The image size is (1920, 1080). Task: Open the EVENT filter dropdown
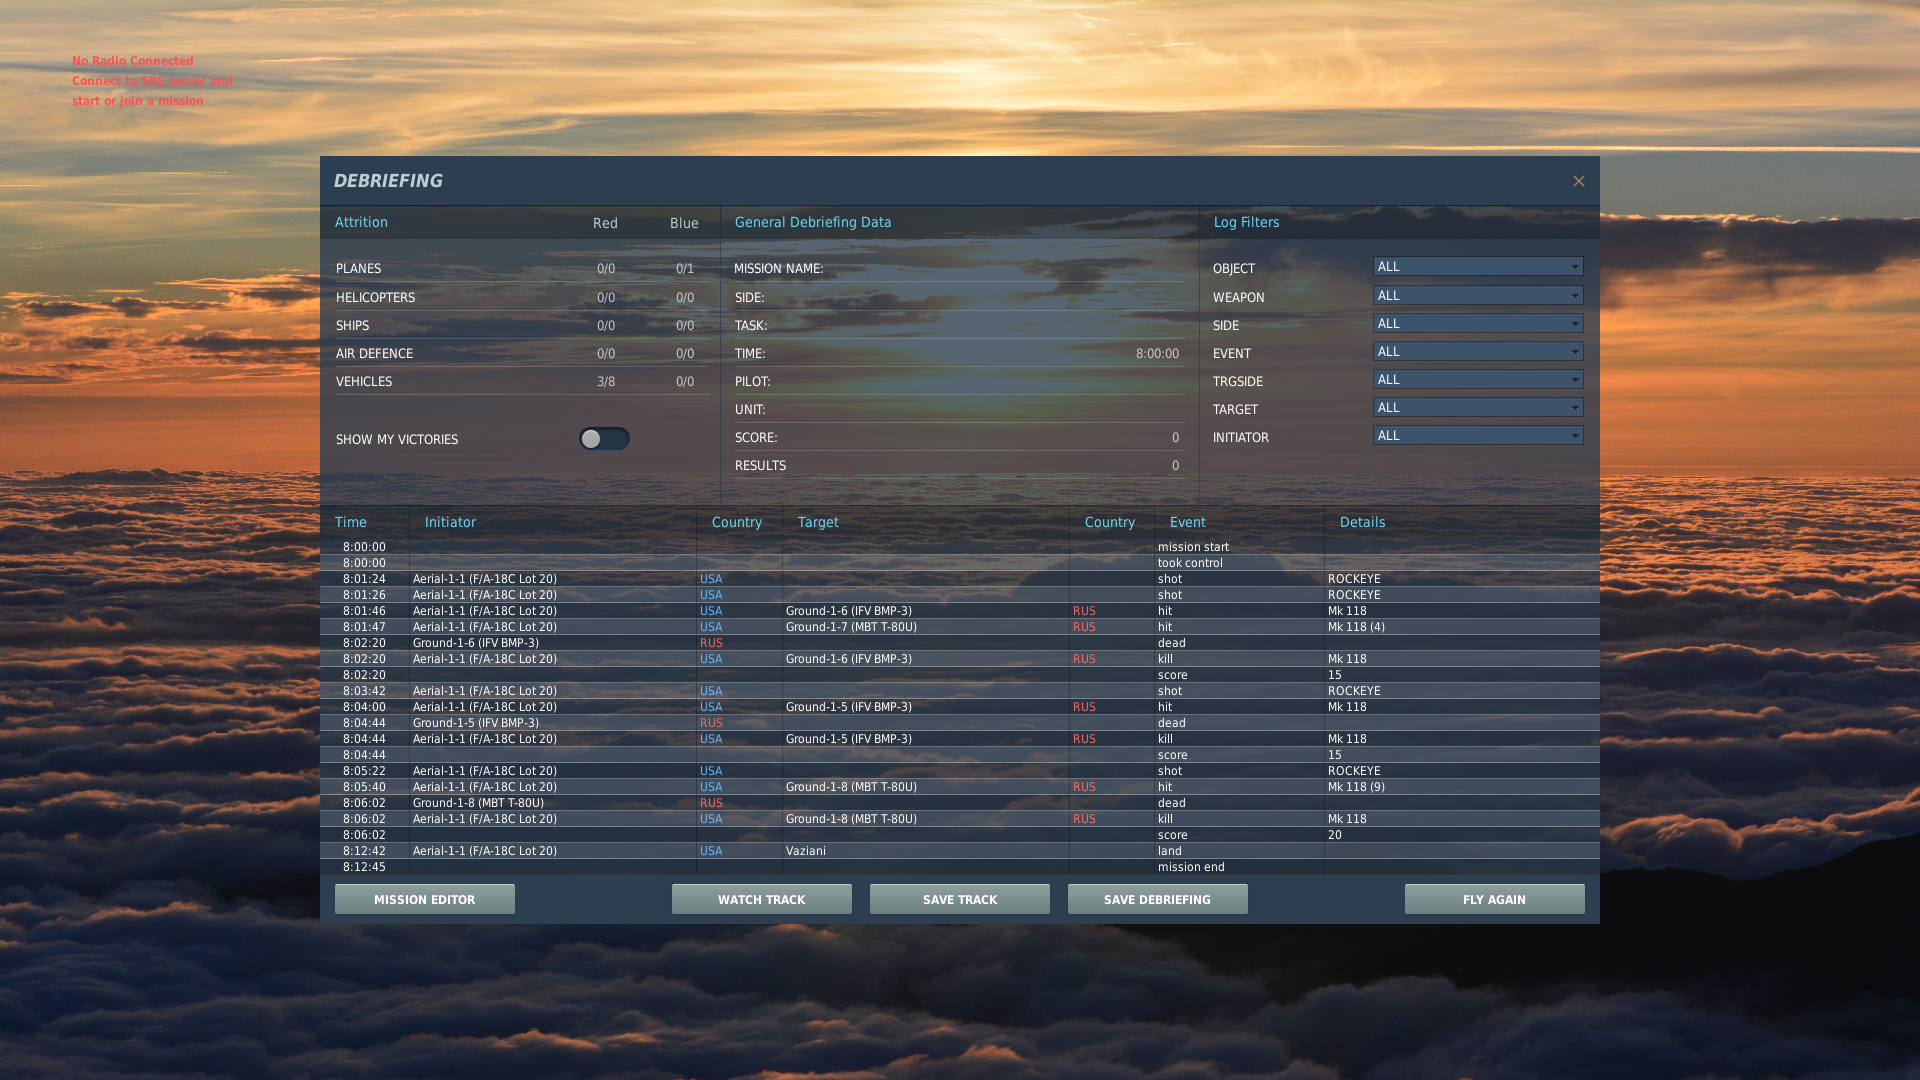(x=1478, y=352)
